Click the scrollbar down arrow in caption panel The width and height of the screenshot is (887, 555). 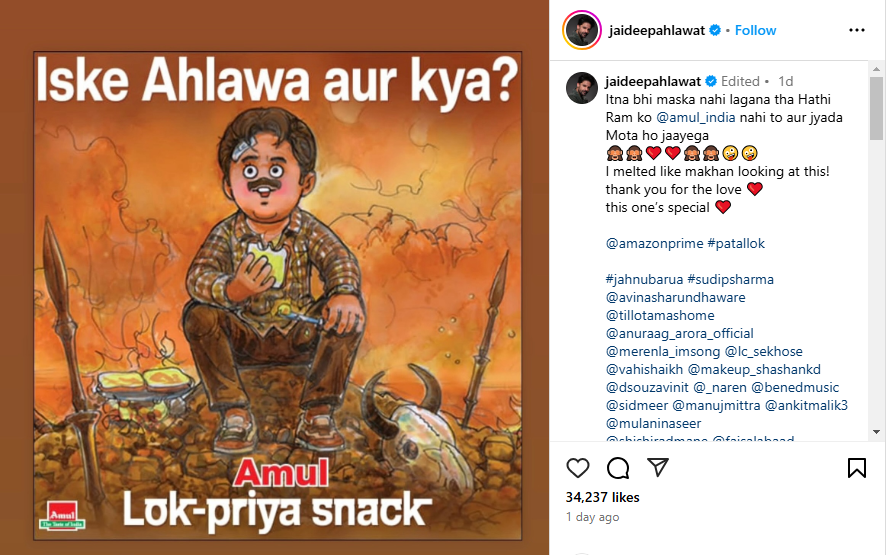pyautogui.click(x=876, y=432)
